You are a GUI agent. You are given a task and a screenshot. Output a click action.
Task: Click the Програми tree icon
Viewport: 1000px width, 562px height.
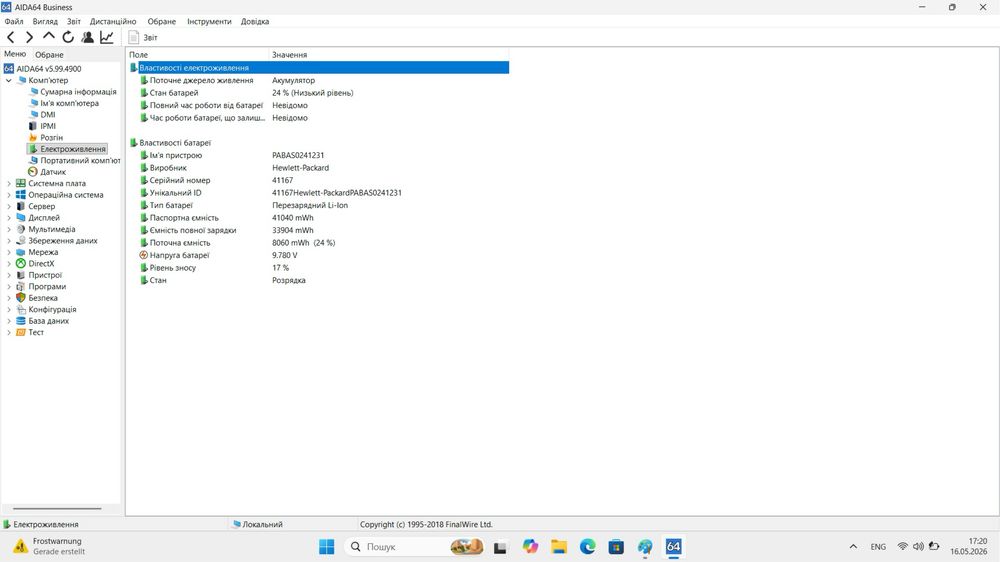coord(20,287)
